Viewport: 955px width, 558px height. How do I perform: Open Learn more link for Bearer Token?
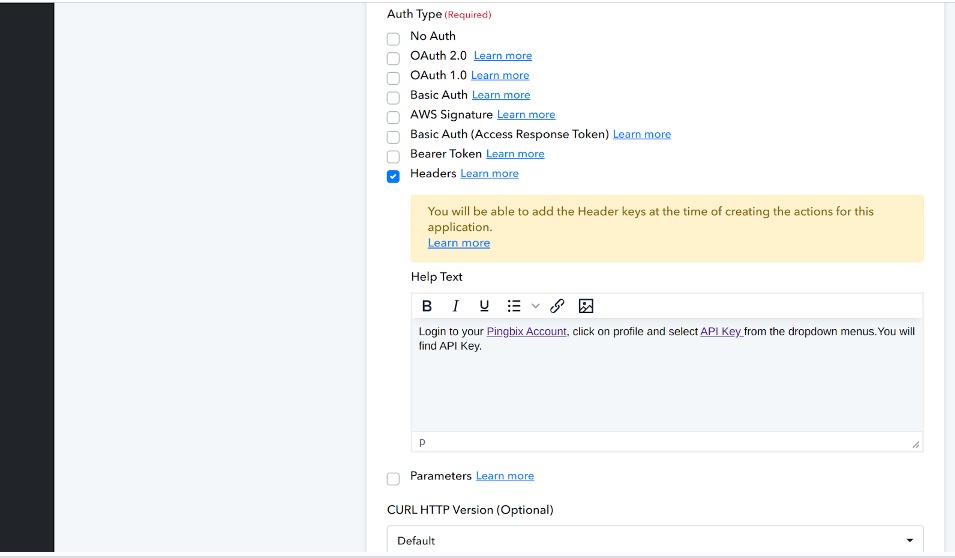point(515,154)
